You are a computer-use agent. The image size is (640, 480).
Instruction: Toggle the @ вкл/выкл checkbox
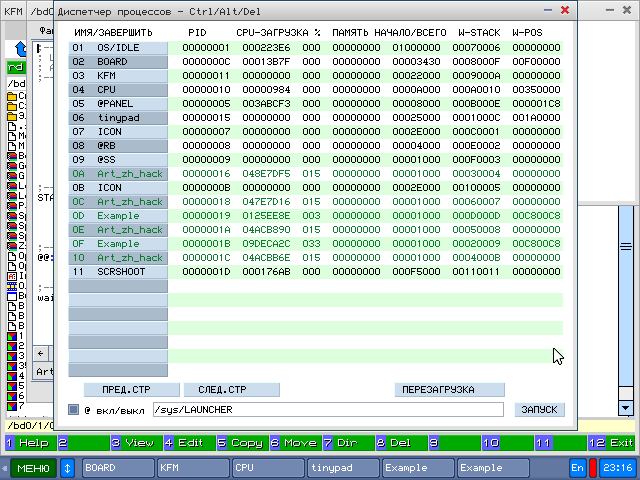click(x=73, y=409)
